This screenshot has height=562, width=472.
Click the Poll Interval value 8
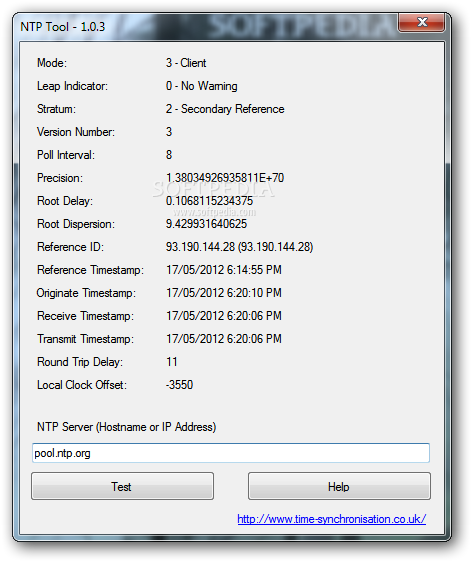click(x=169, y=155)
